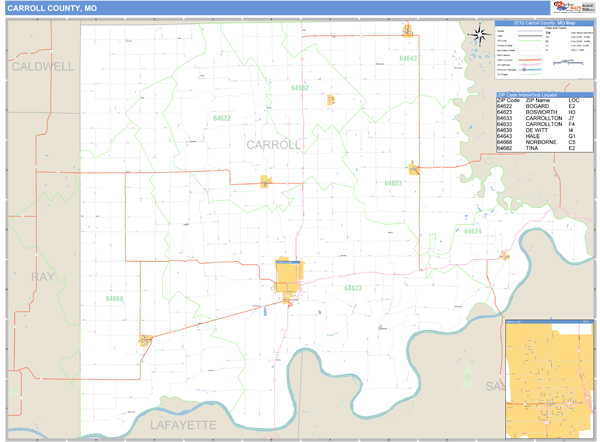Image resolution: width=600 pixels, height=442 pixels.
Task: Click the ZIP Code Index/Grid Locator header
Action: (544, 94)
